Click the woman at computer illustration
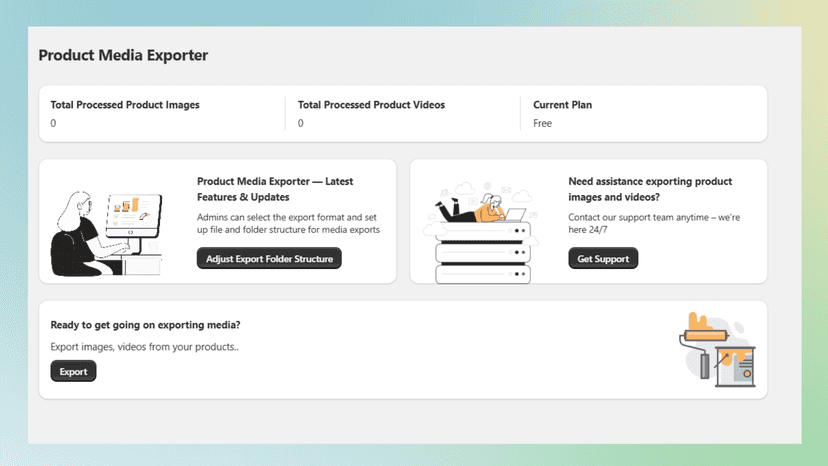The width and height of the screenshot is (828, 466). pos(106,234)
